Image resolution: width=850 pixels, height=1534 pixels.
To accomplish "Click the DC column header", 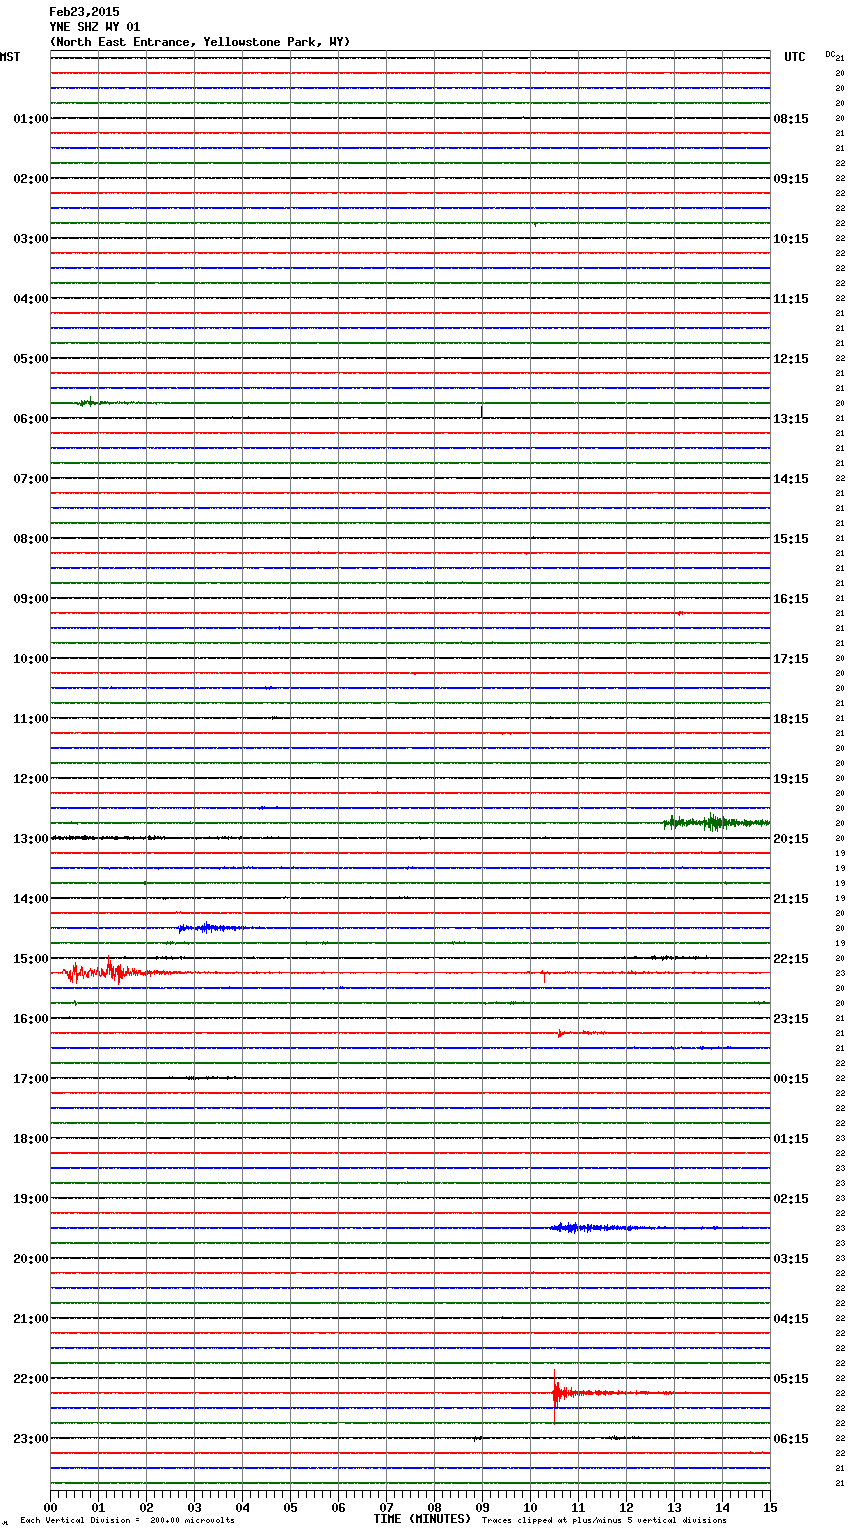I will 830,54.
